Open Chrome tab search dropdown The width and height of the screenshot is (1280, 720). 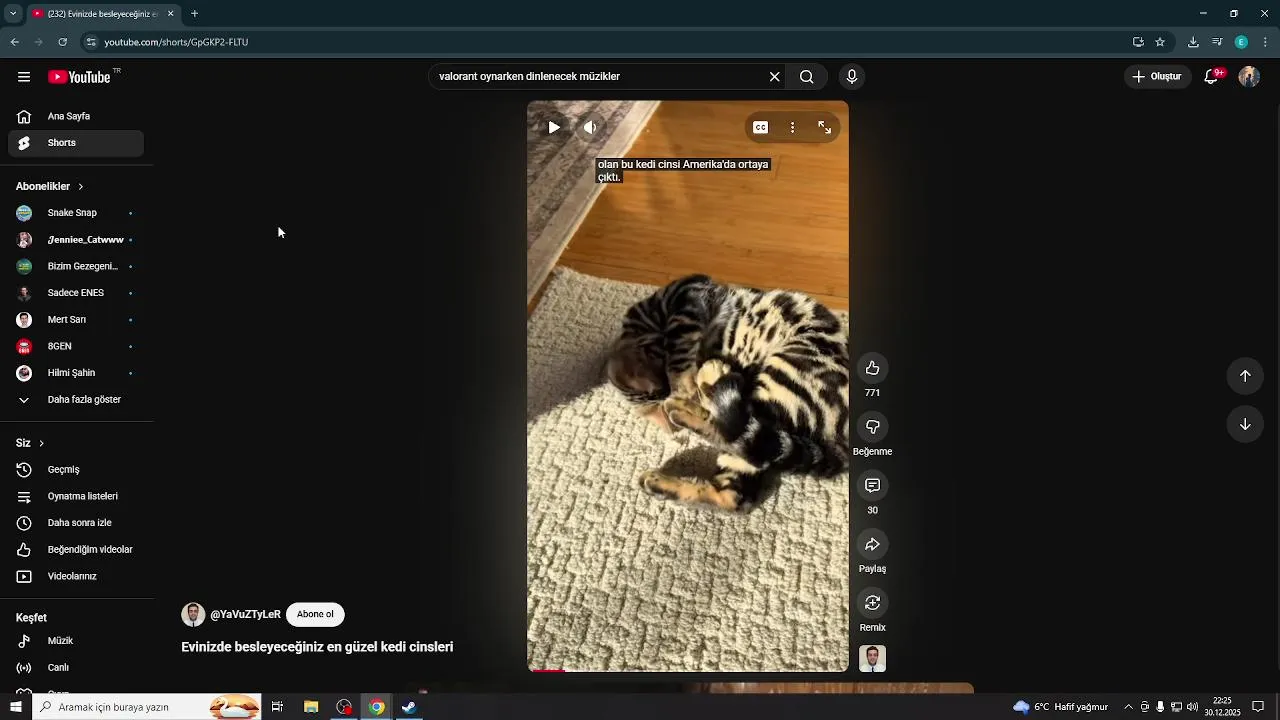(12, 14)
